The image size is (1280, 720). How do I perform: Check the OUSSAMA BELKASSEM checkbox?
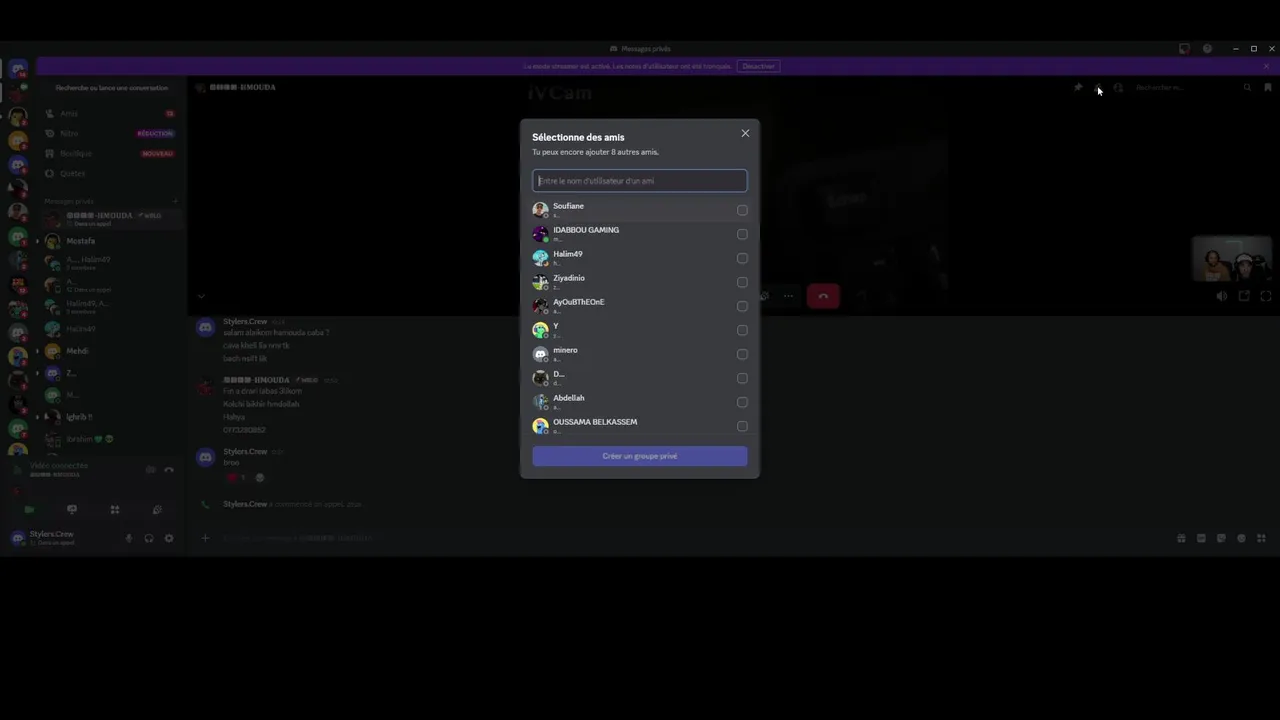point(742,426)
